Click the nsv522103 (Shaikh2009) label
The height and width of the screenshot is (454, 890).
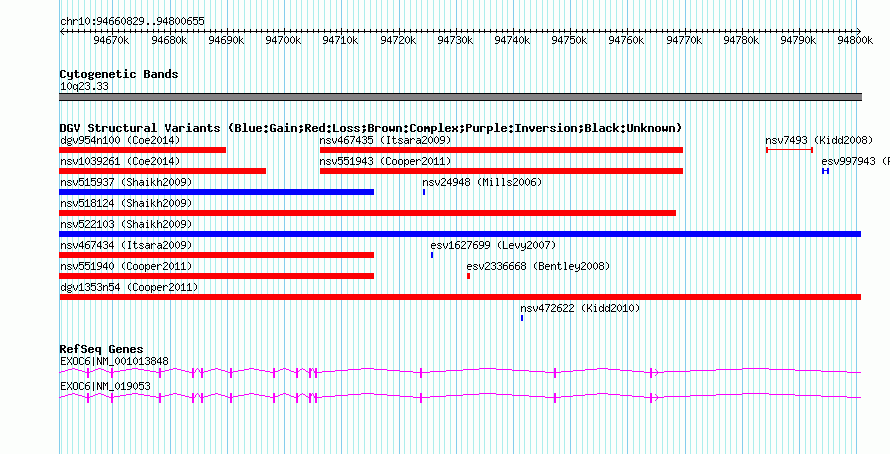pyautogui.click(x=126, y=224)
